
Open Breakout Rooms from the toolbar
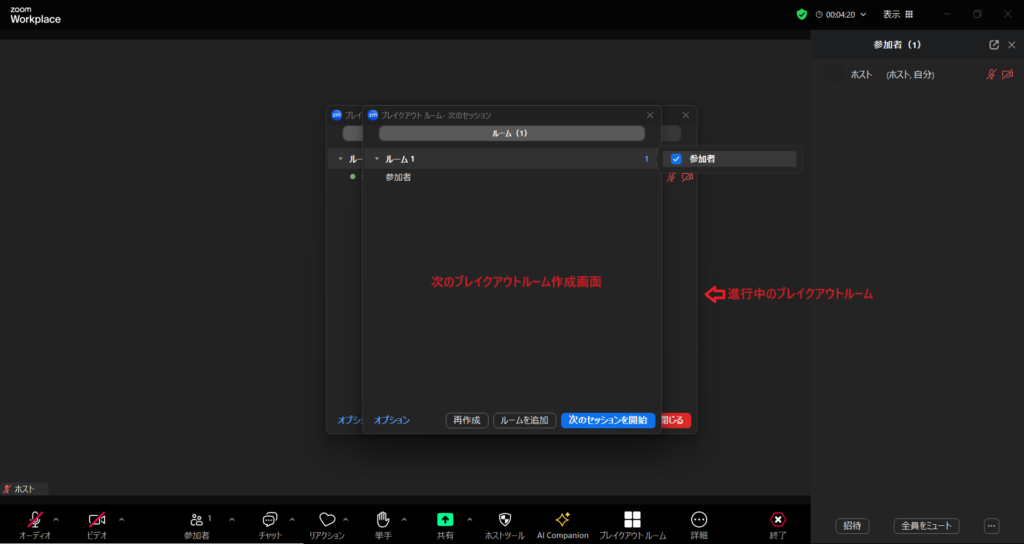(632, 519)
